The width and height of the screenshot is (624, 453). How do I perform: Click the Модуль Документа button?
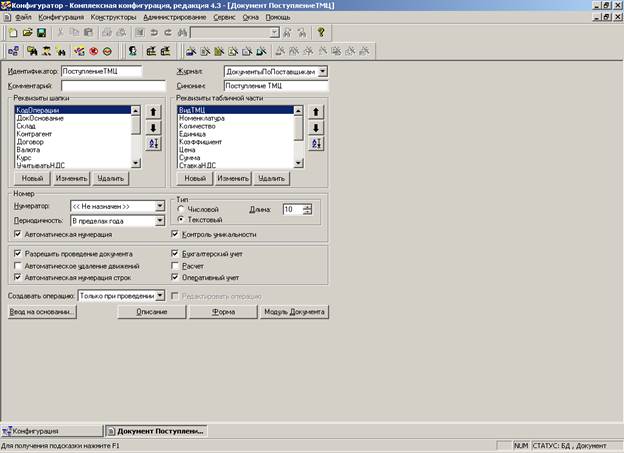293,311
